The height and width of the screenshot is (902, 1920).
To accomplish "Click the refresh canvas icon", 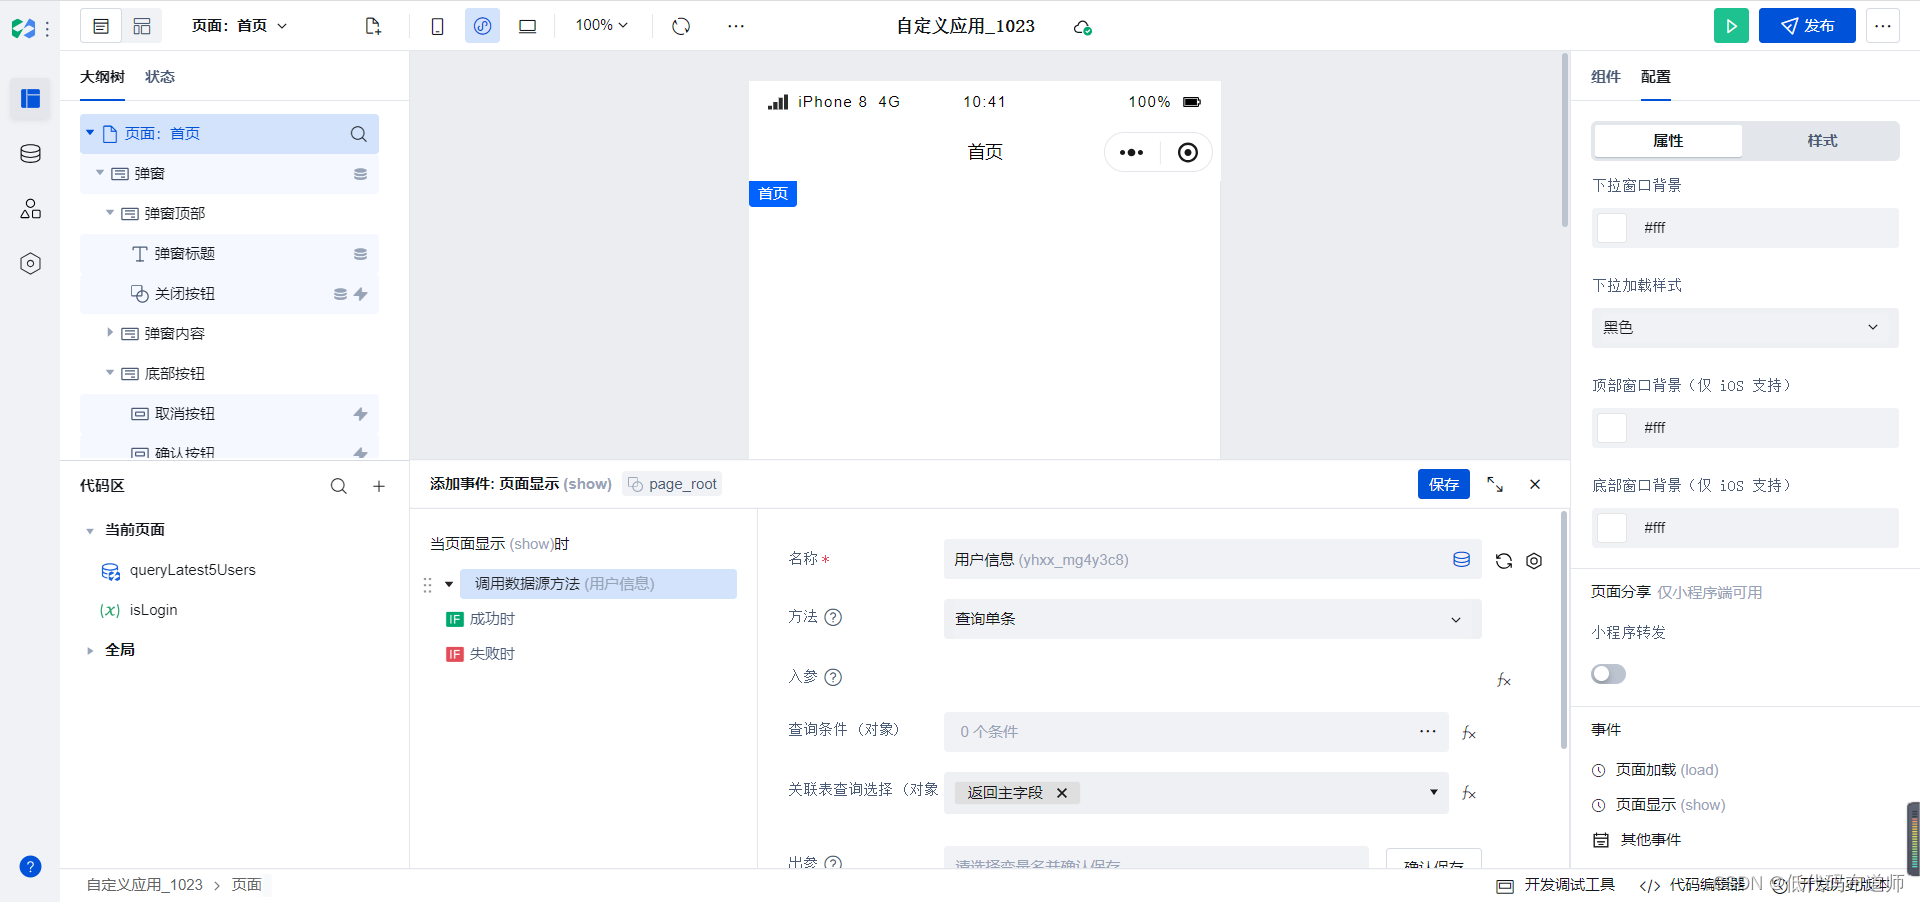I will tap(681, 26).
